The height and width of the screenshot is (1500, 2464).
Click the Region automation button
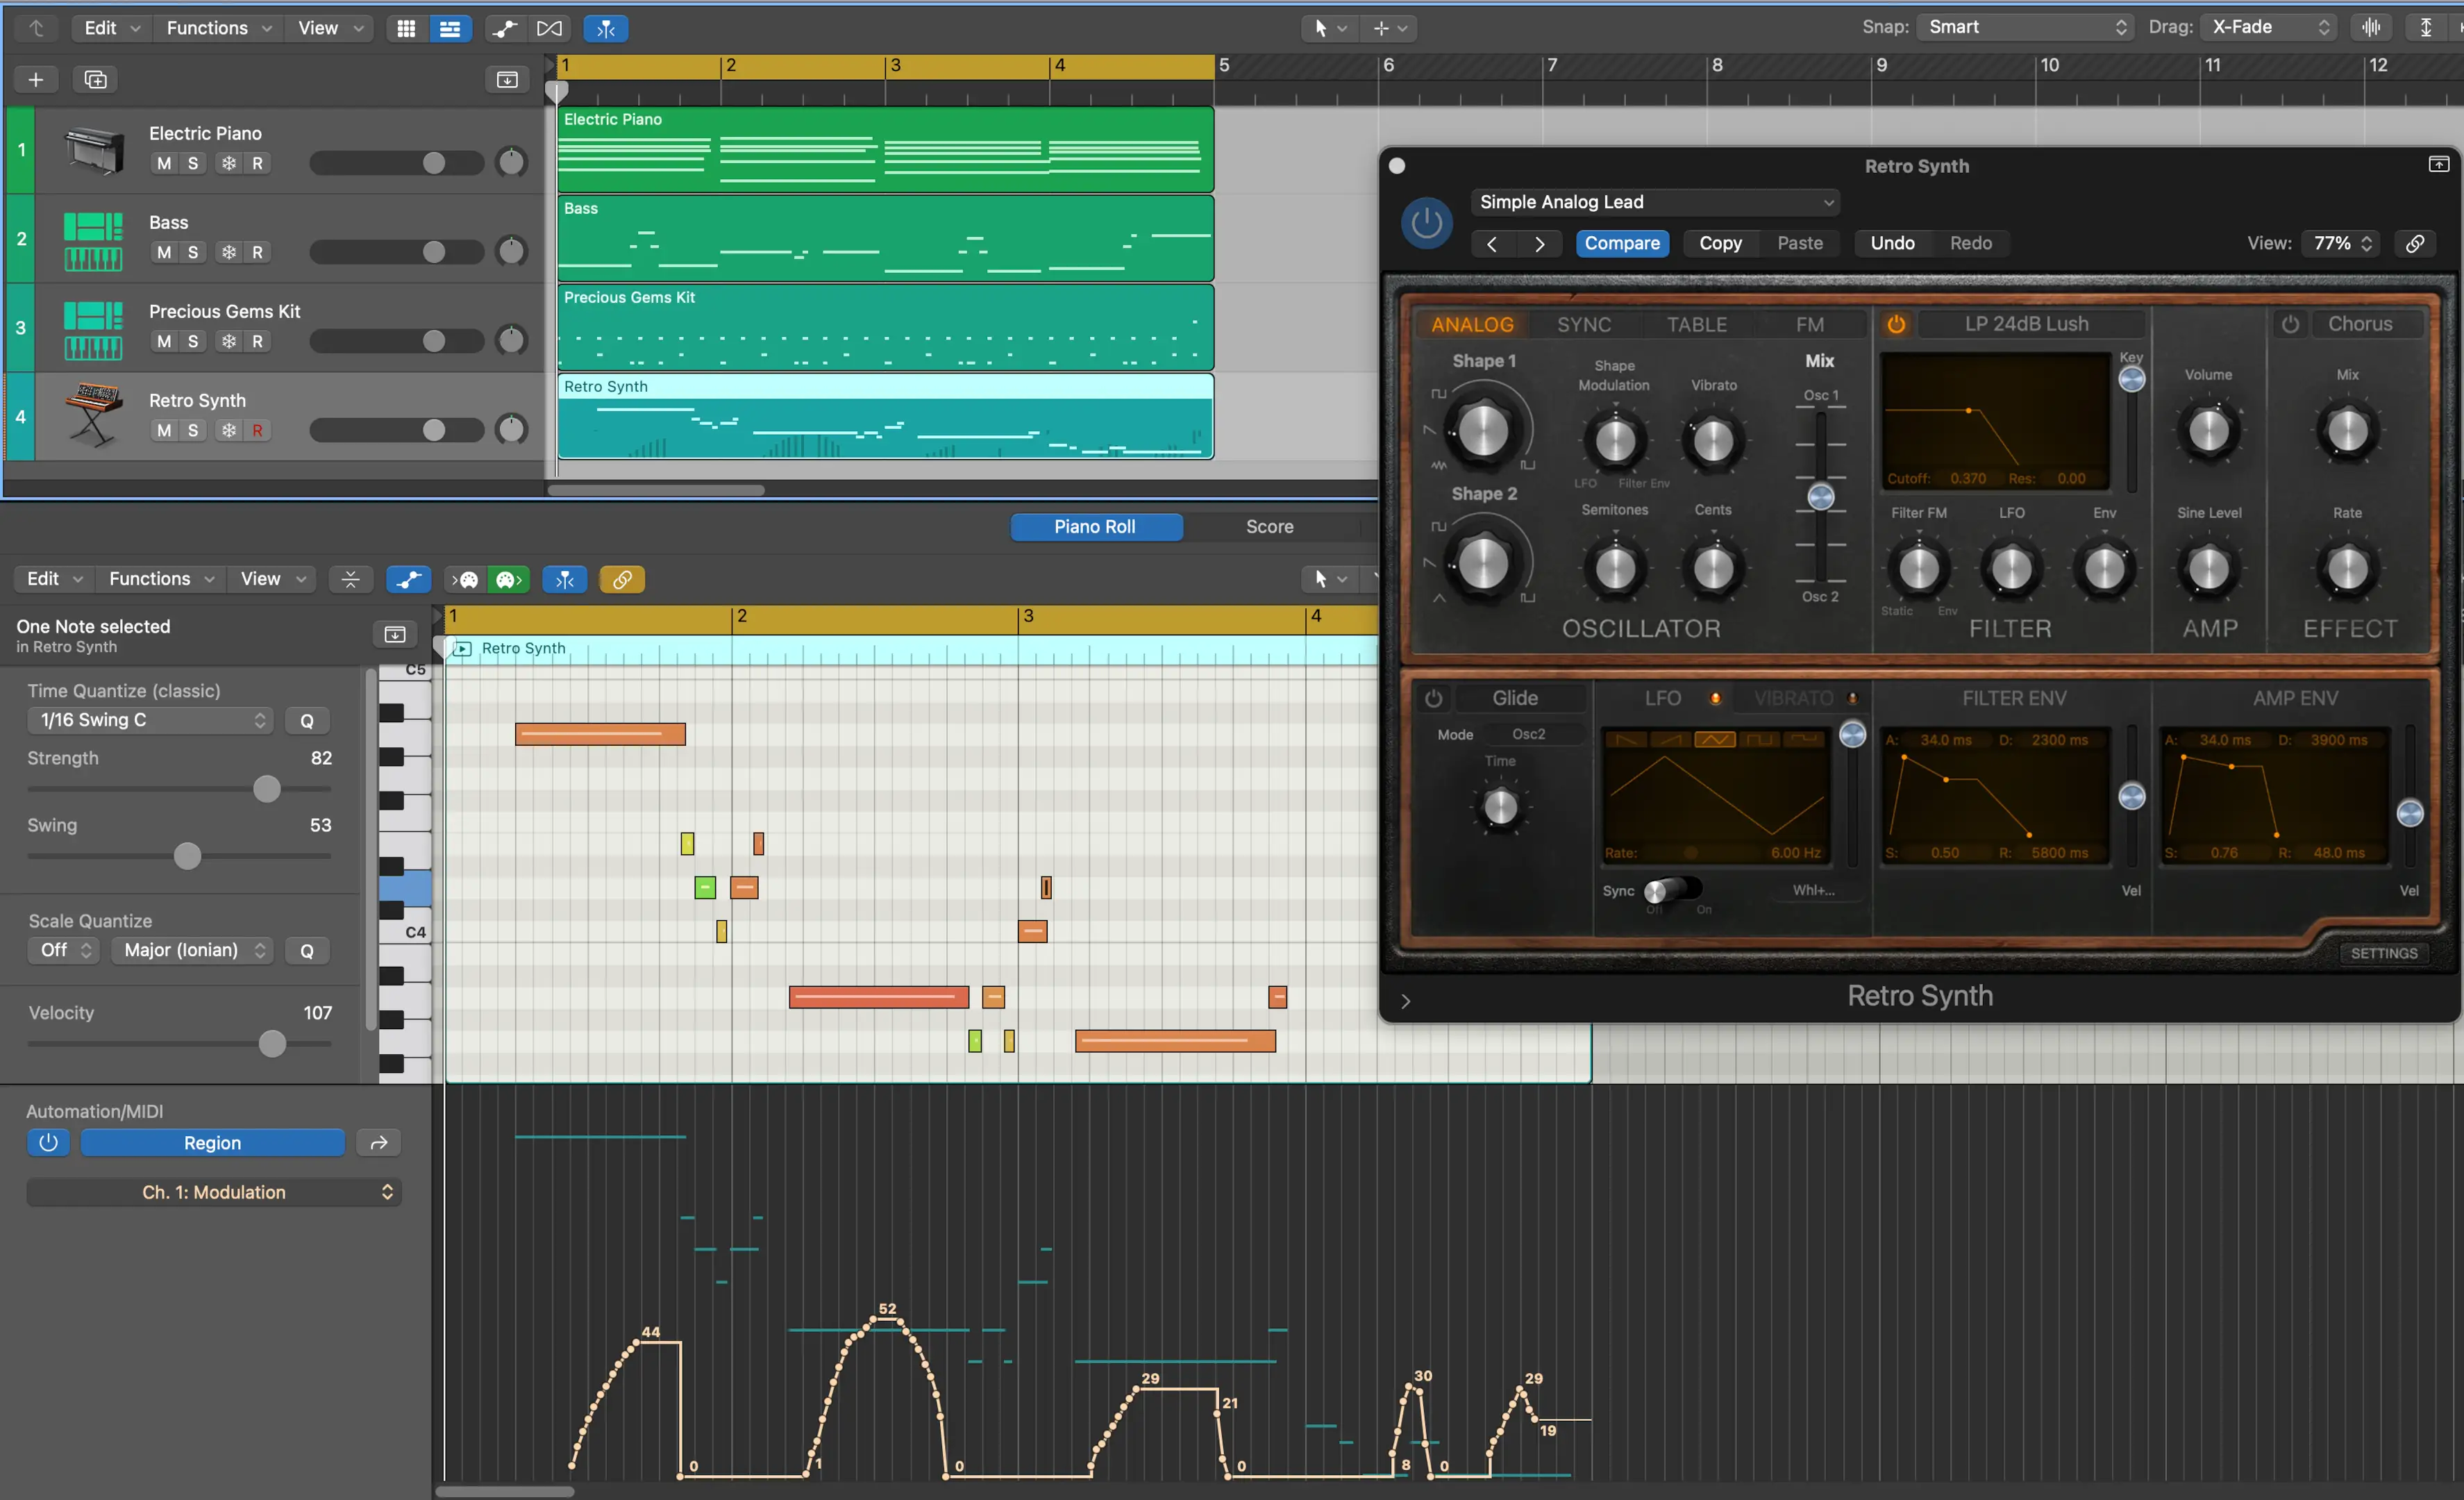click(x=212, y=1142)
